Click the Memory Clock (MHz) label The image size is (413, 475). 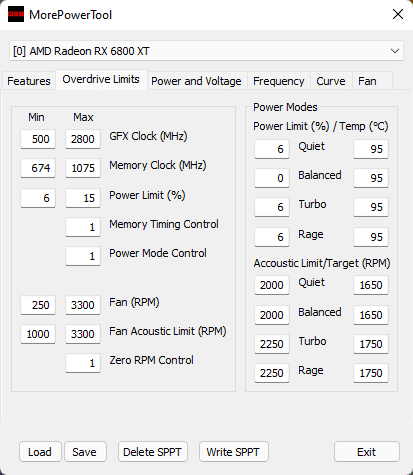pos(158,165)
